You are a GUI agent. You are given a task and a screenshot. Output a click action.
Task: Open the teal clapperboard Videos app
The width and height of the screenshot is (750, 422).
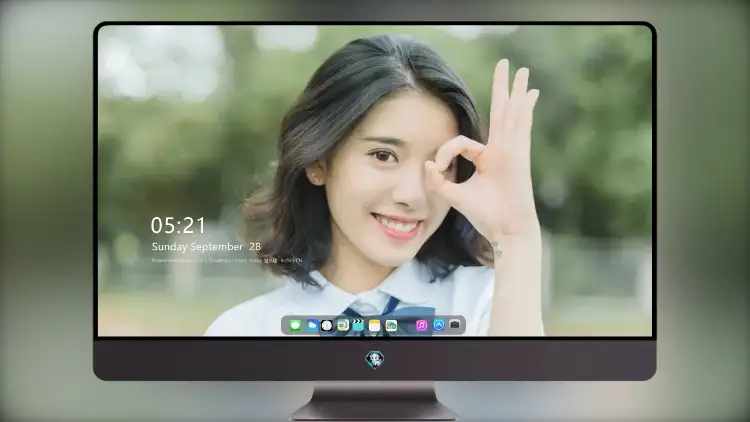358,326
